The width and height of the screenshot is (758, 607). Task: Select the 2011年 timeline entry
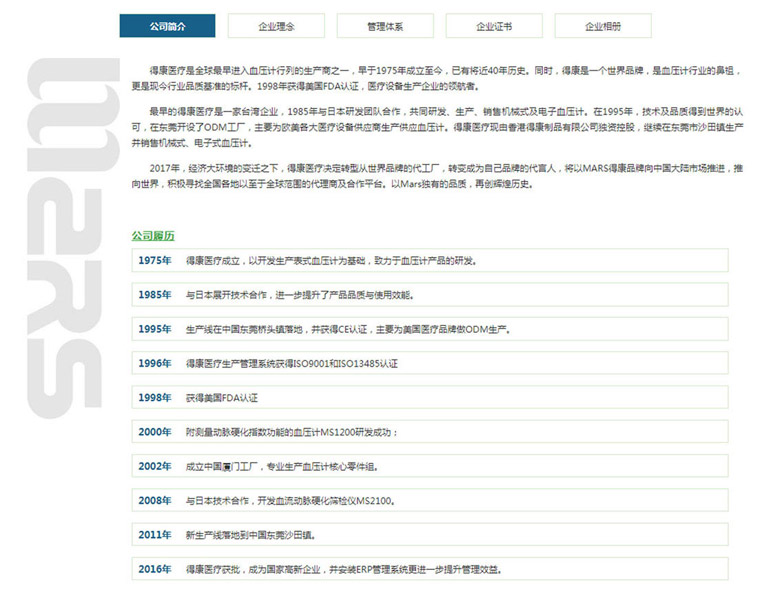[x=430, y=535]
